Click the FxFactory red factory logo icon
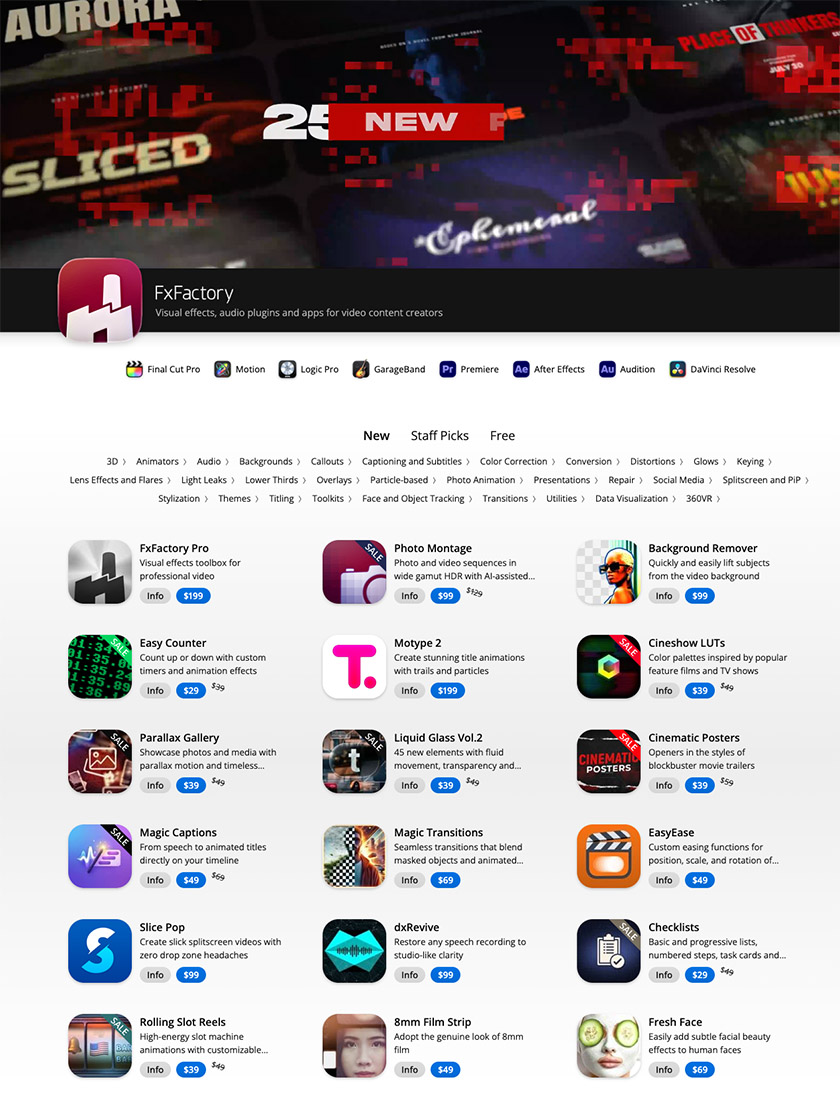This screenshot has height=1116, width=840. 100,300
